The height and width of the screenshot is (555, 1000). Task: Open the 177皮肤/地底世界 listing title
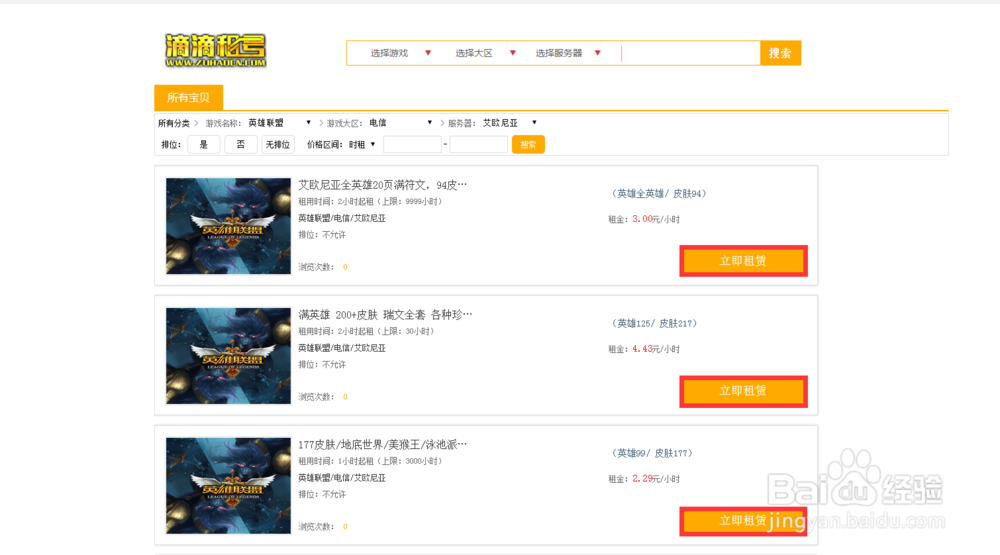382,445
